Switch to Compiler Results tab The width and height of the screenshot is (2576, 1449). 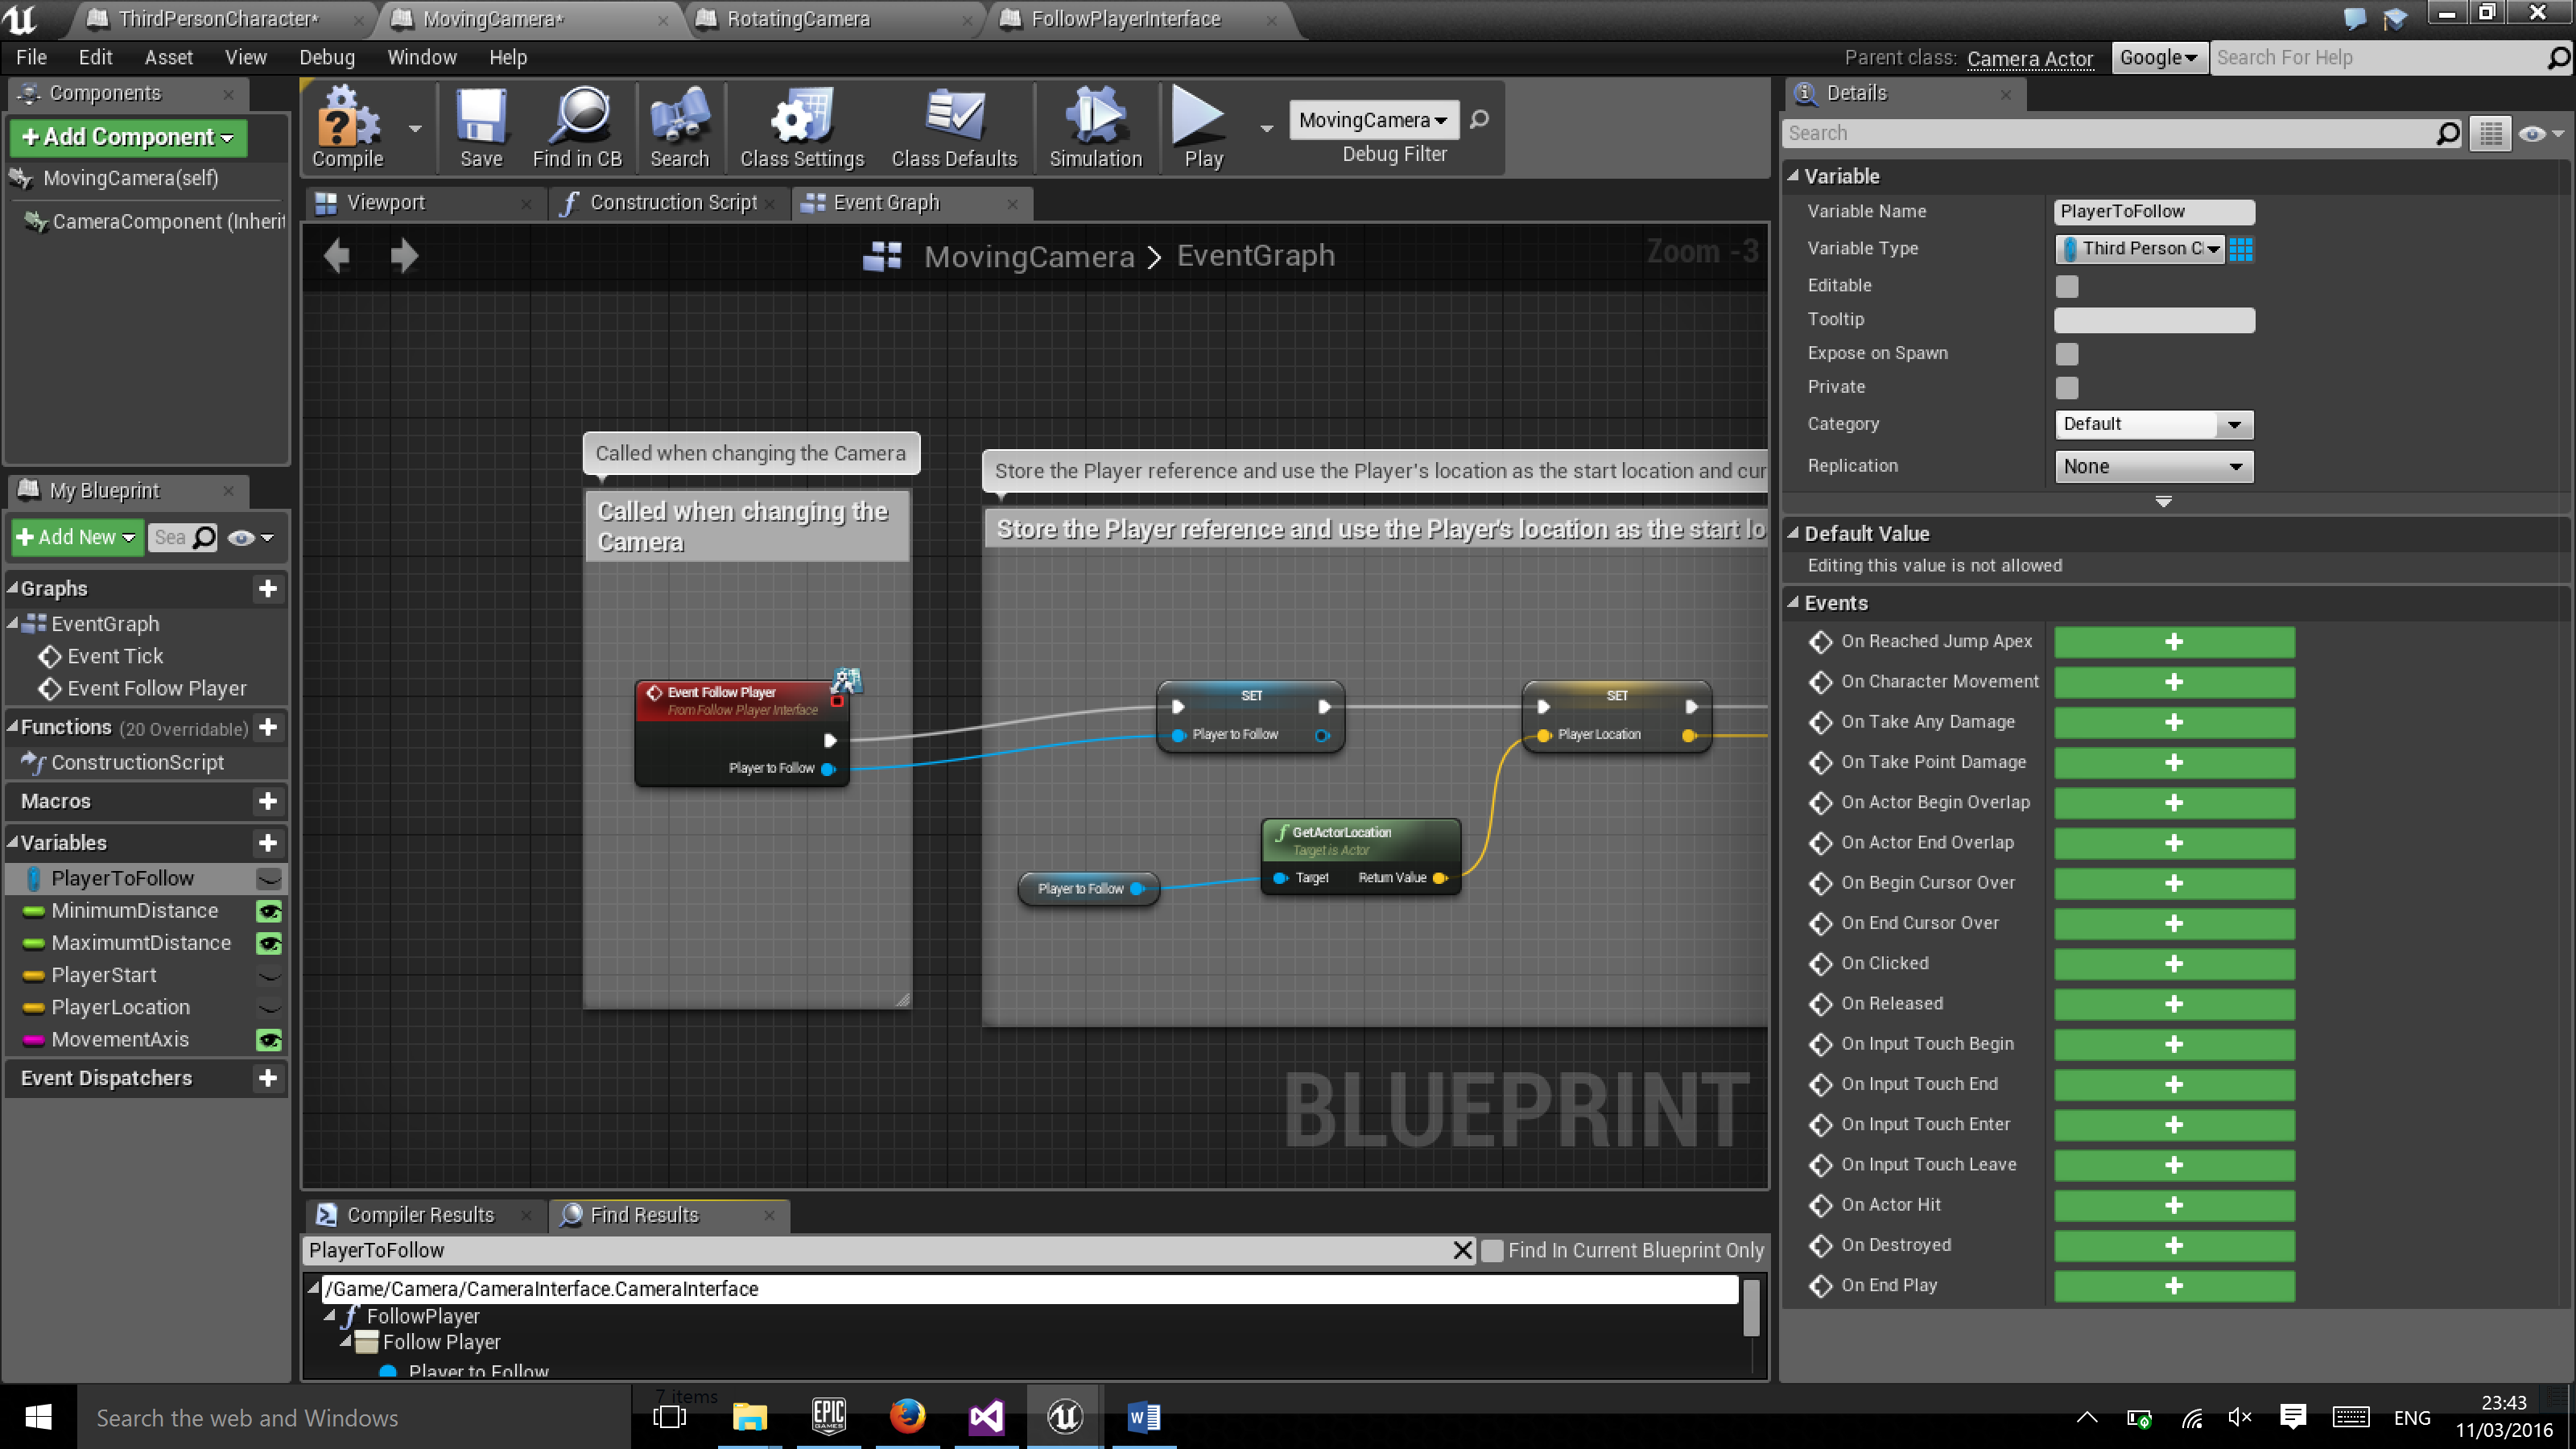pos(420,1215)
